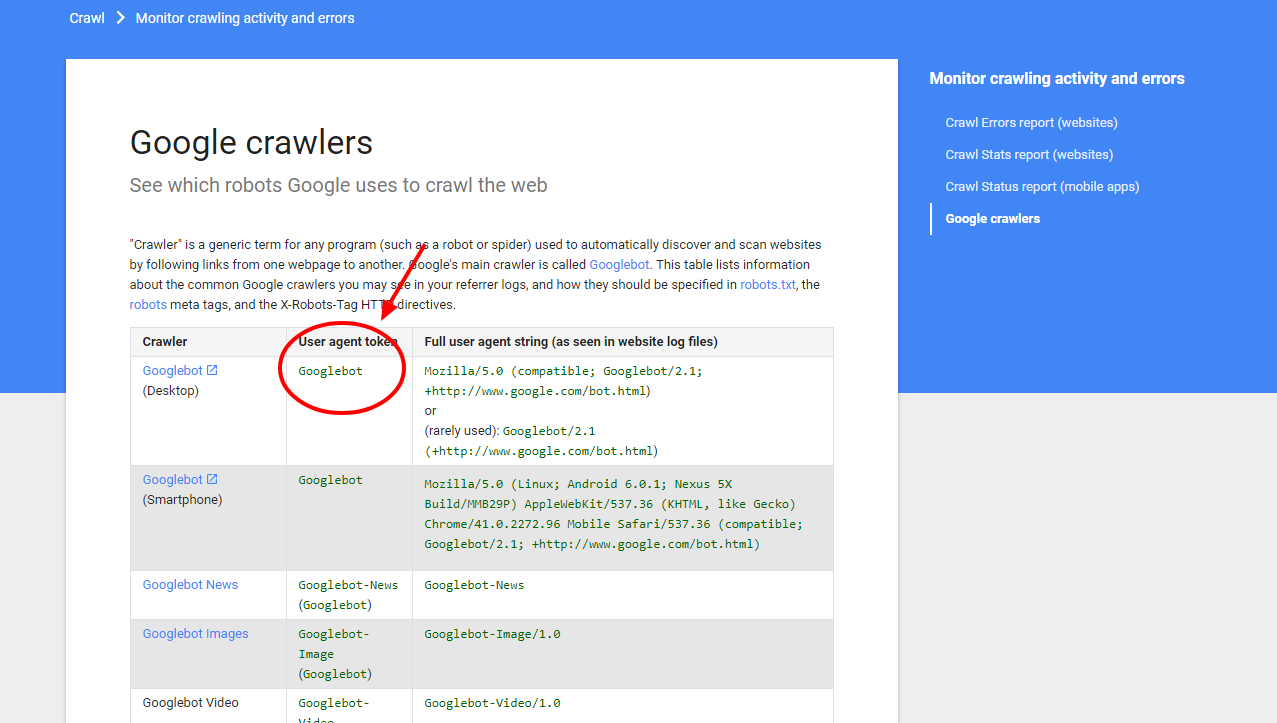Viewport: 1277px width, 723px height.
Task: Select the highlighted Google crawlers sidebar item
Action: pyautogui.click(x=992, y=218)
